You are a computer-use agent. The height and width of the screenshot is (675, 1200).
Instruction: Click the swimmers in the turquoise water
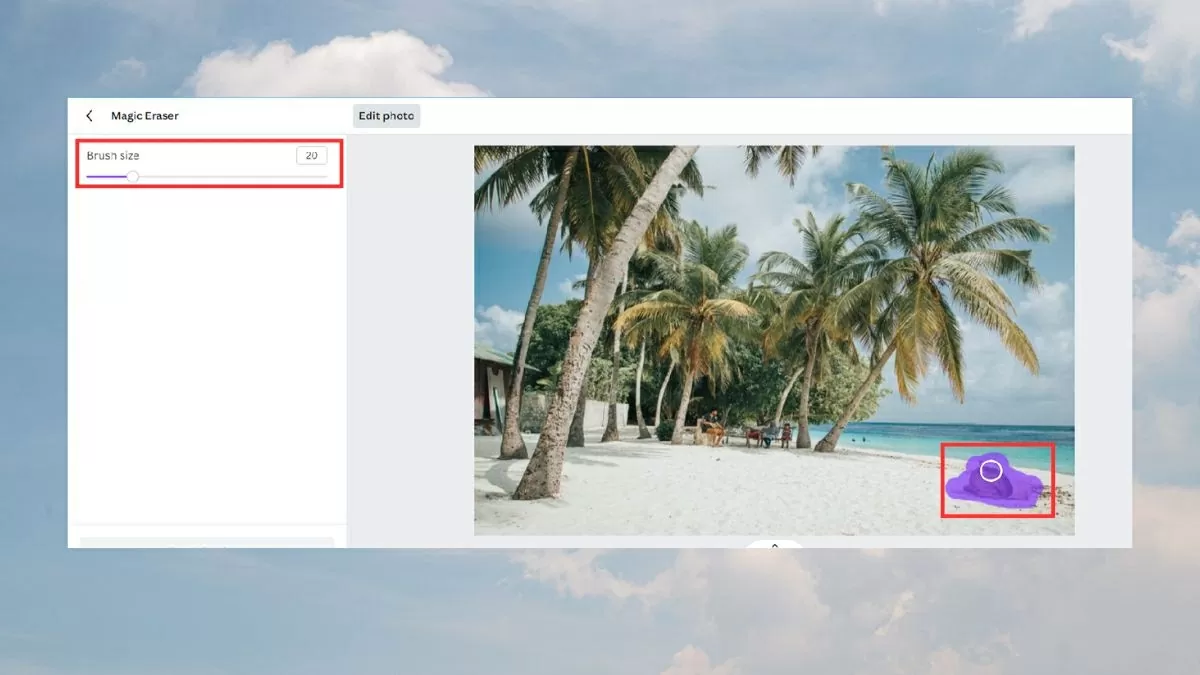click(x=856, y=437)
